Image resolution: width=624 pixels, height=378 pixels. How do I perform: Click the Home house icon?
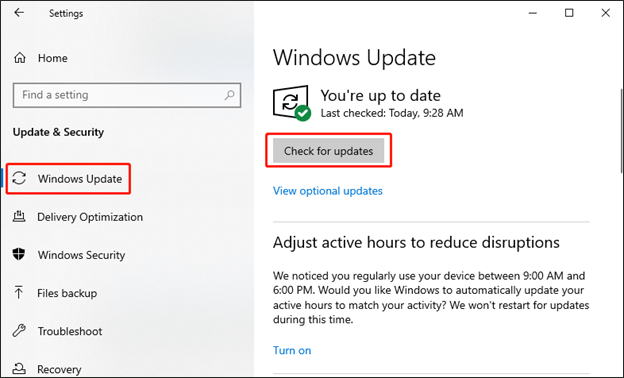20,58
